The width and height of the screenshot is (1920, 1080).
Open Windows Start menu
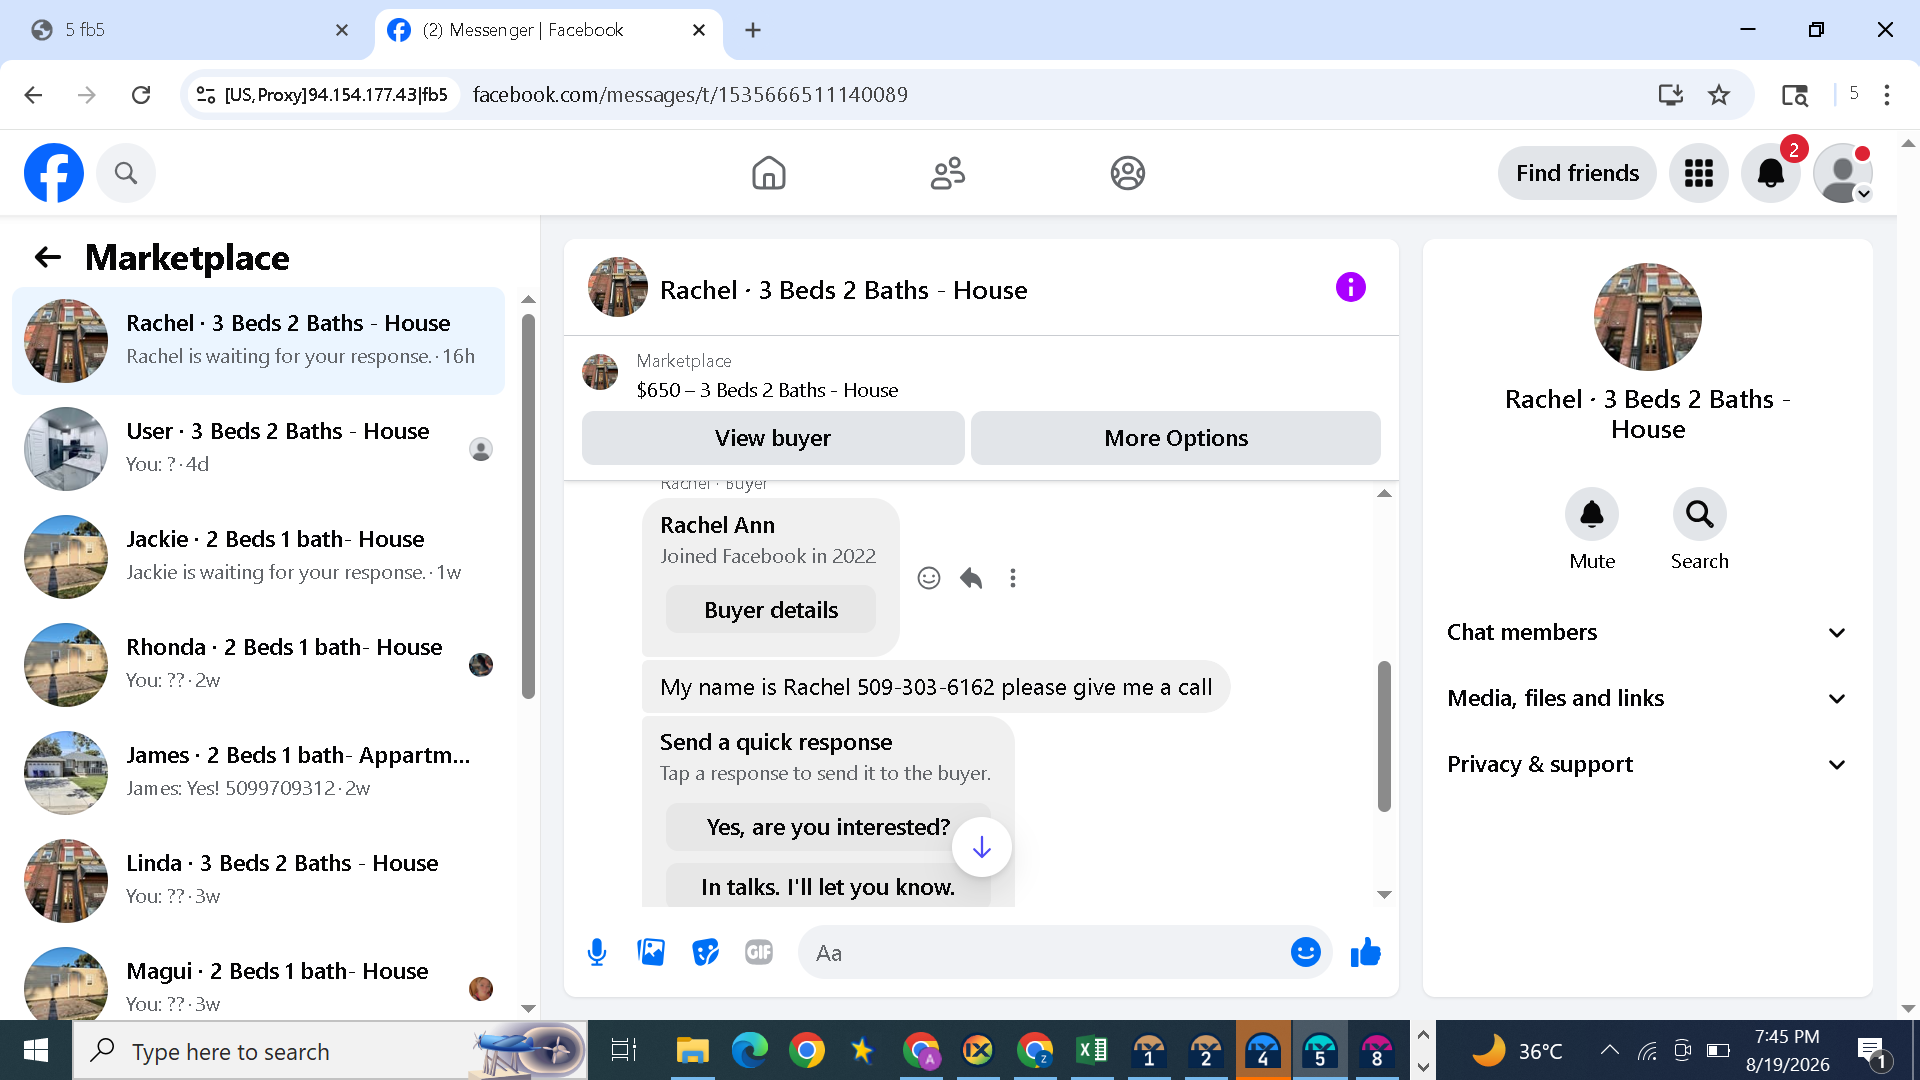[36, 1050]
